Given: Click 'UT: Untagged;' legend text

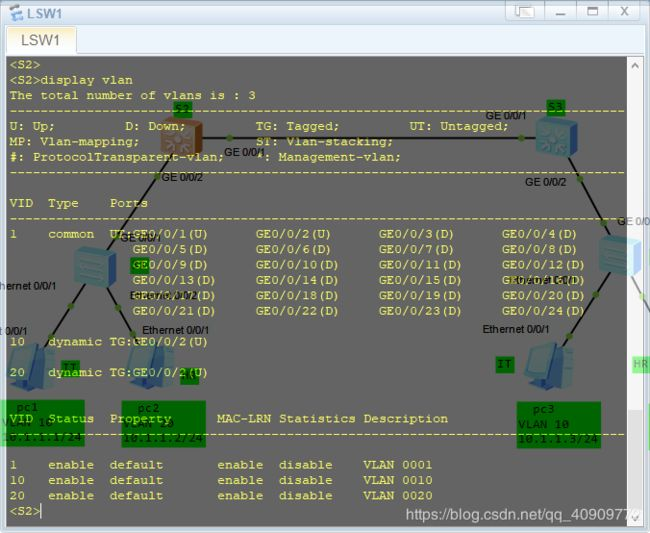Looking at the screenshot, I should coord(459,126).
